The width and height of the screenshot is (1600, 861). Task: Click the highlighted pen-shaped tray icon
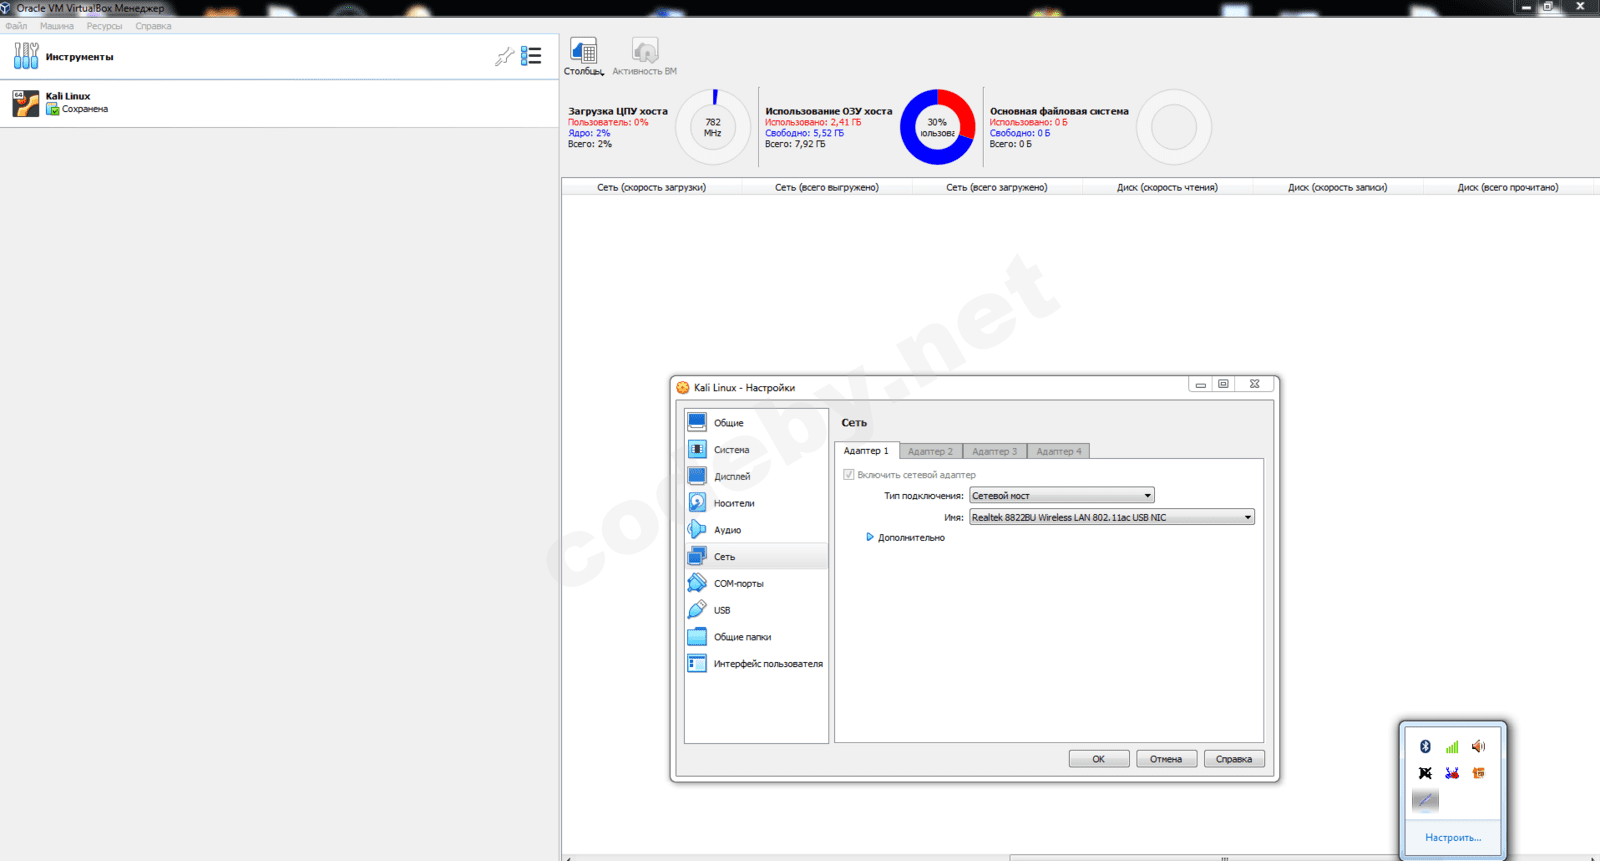click(1425, 800)
